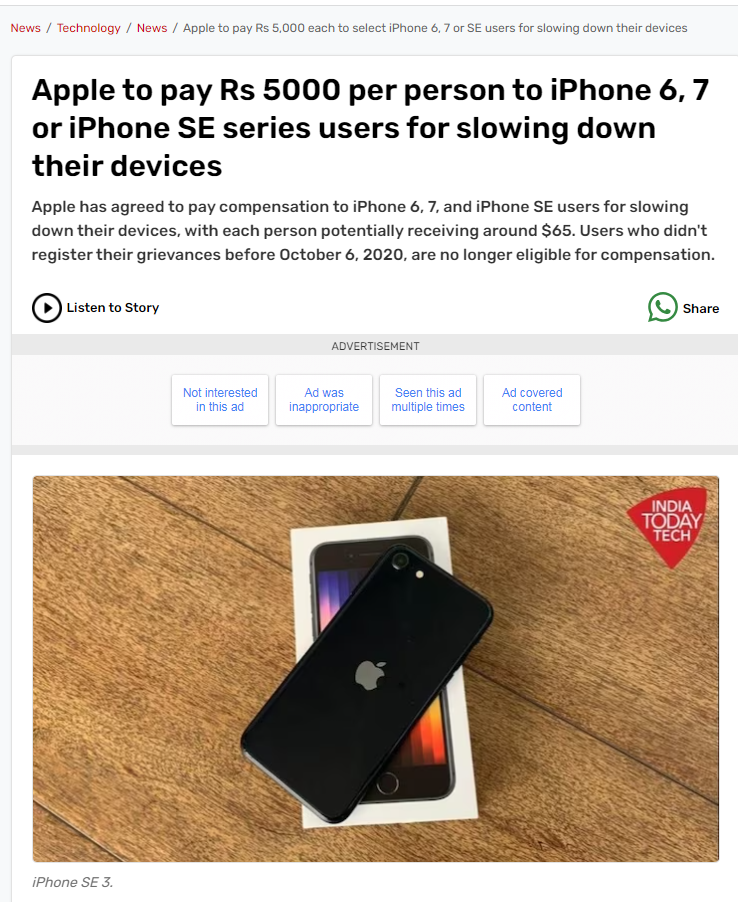Go to the Technology breadcrumb section
This screenshot has width=738, height=902.
click(x=89, y=28)
